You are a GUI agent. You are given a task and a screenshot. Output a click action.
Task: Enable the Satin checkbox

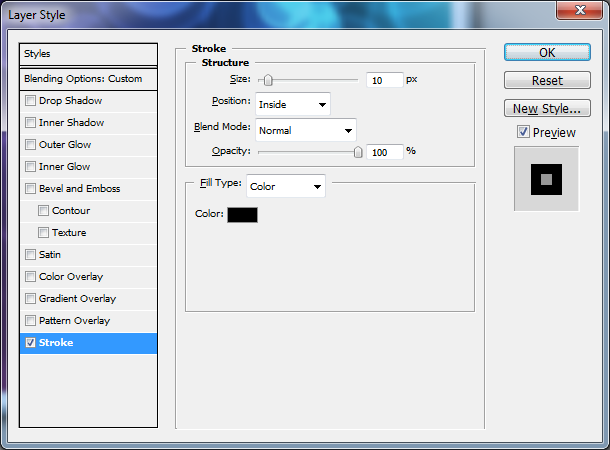(x=30, y=255)
